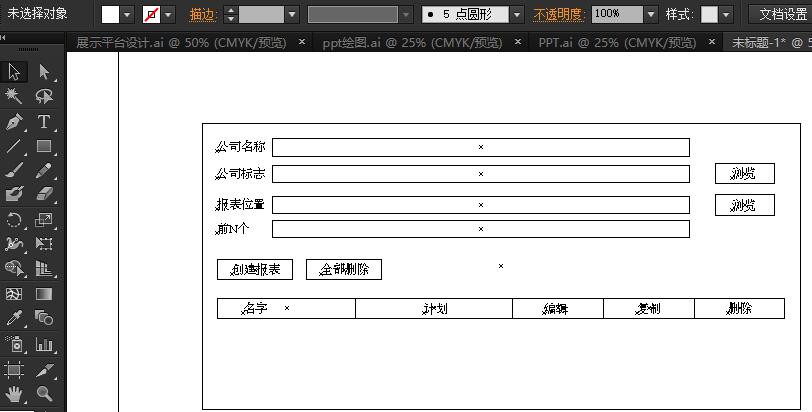Select the Eraser tool
Viewport: 812px width, 412px height.
44,194
